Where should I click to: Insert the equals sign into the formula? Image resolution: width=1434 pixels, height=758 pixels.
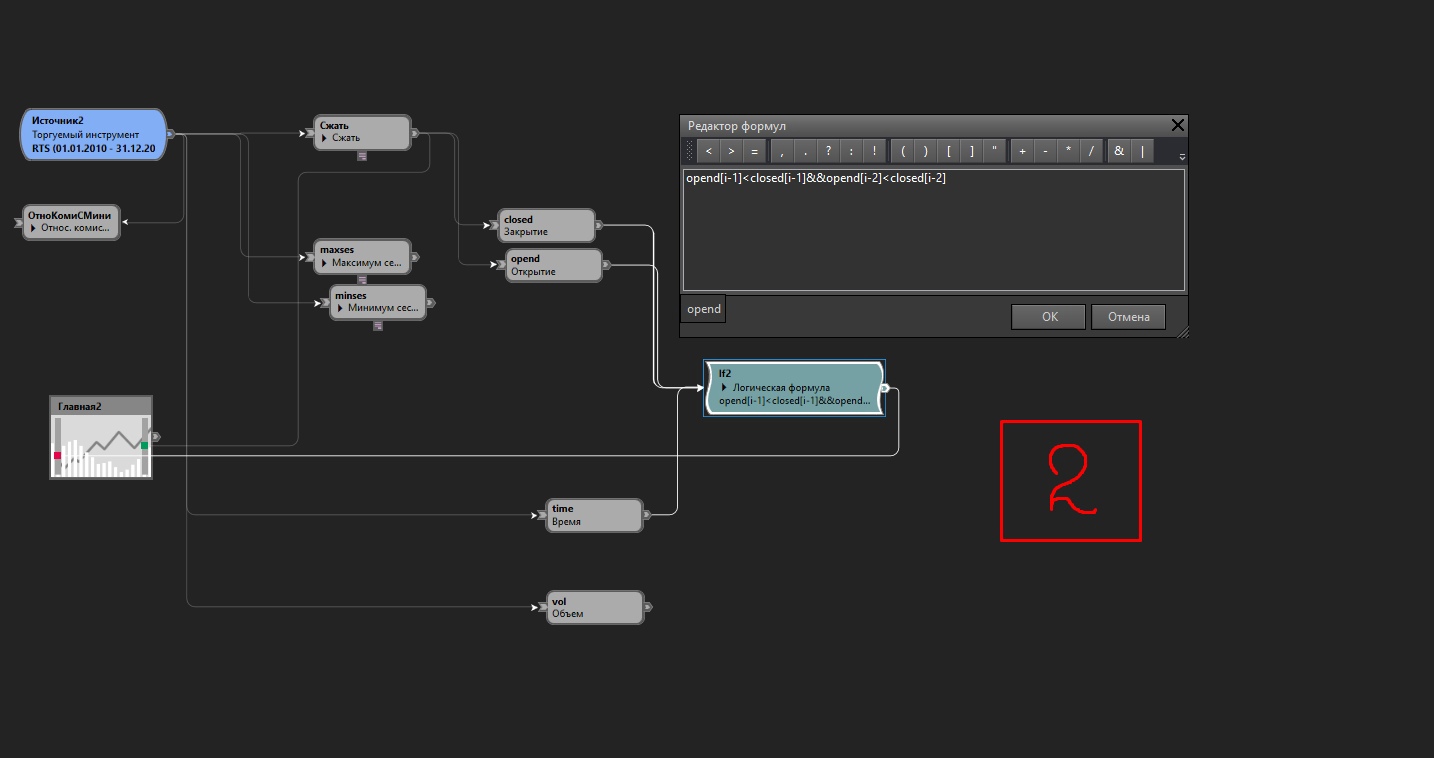click(x=754, y=151)
